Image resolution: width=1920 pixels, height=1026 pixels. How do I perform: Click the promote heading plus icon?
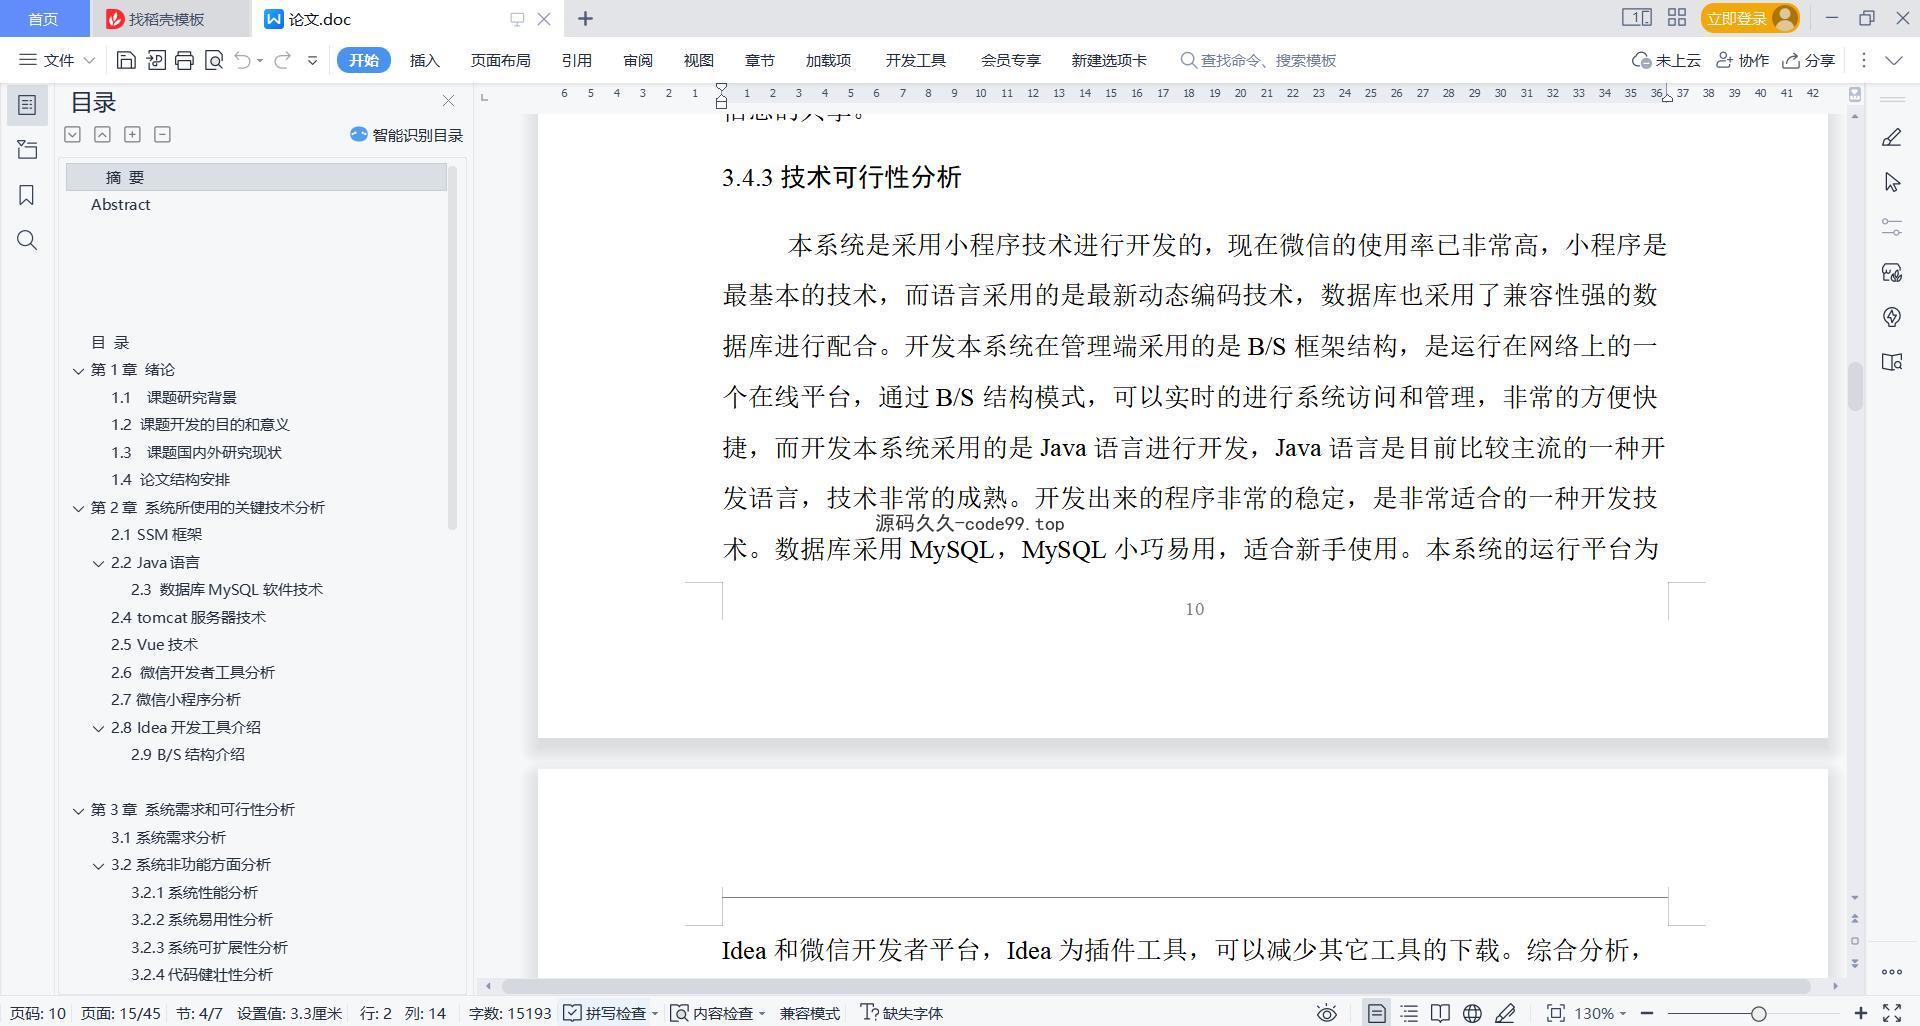coord(132,134)
